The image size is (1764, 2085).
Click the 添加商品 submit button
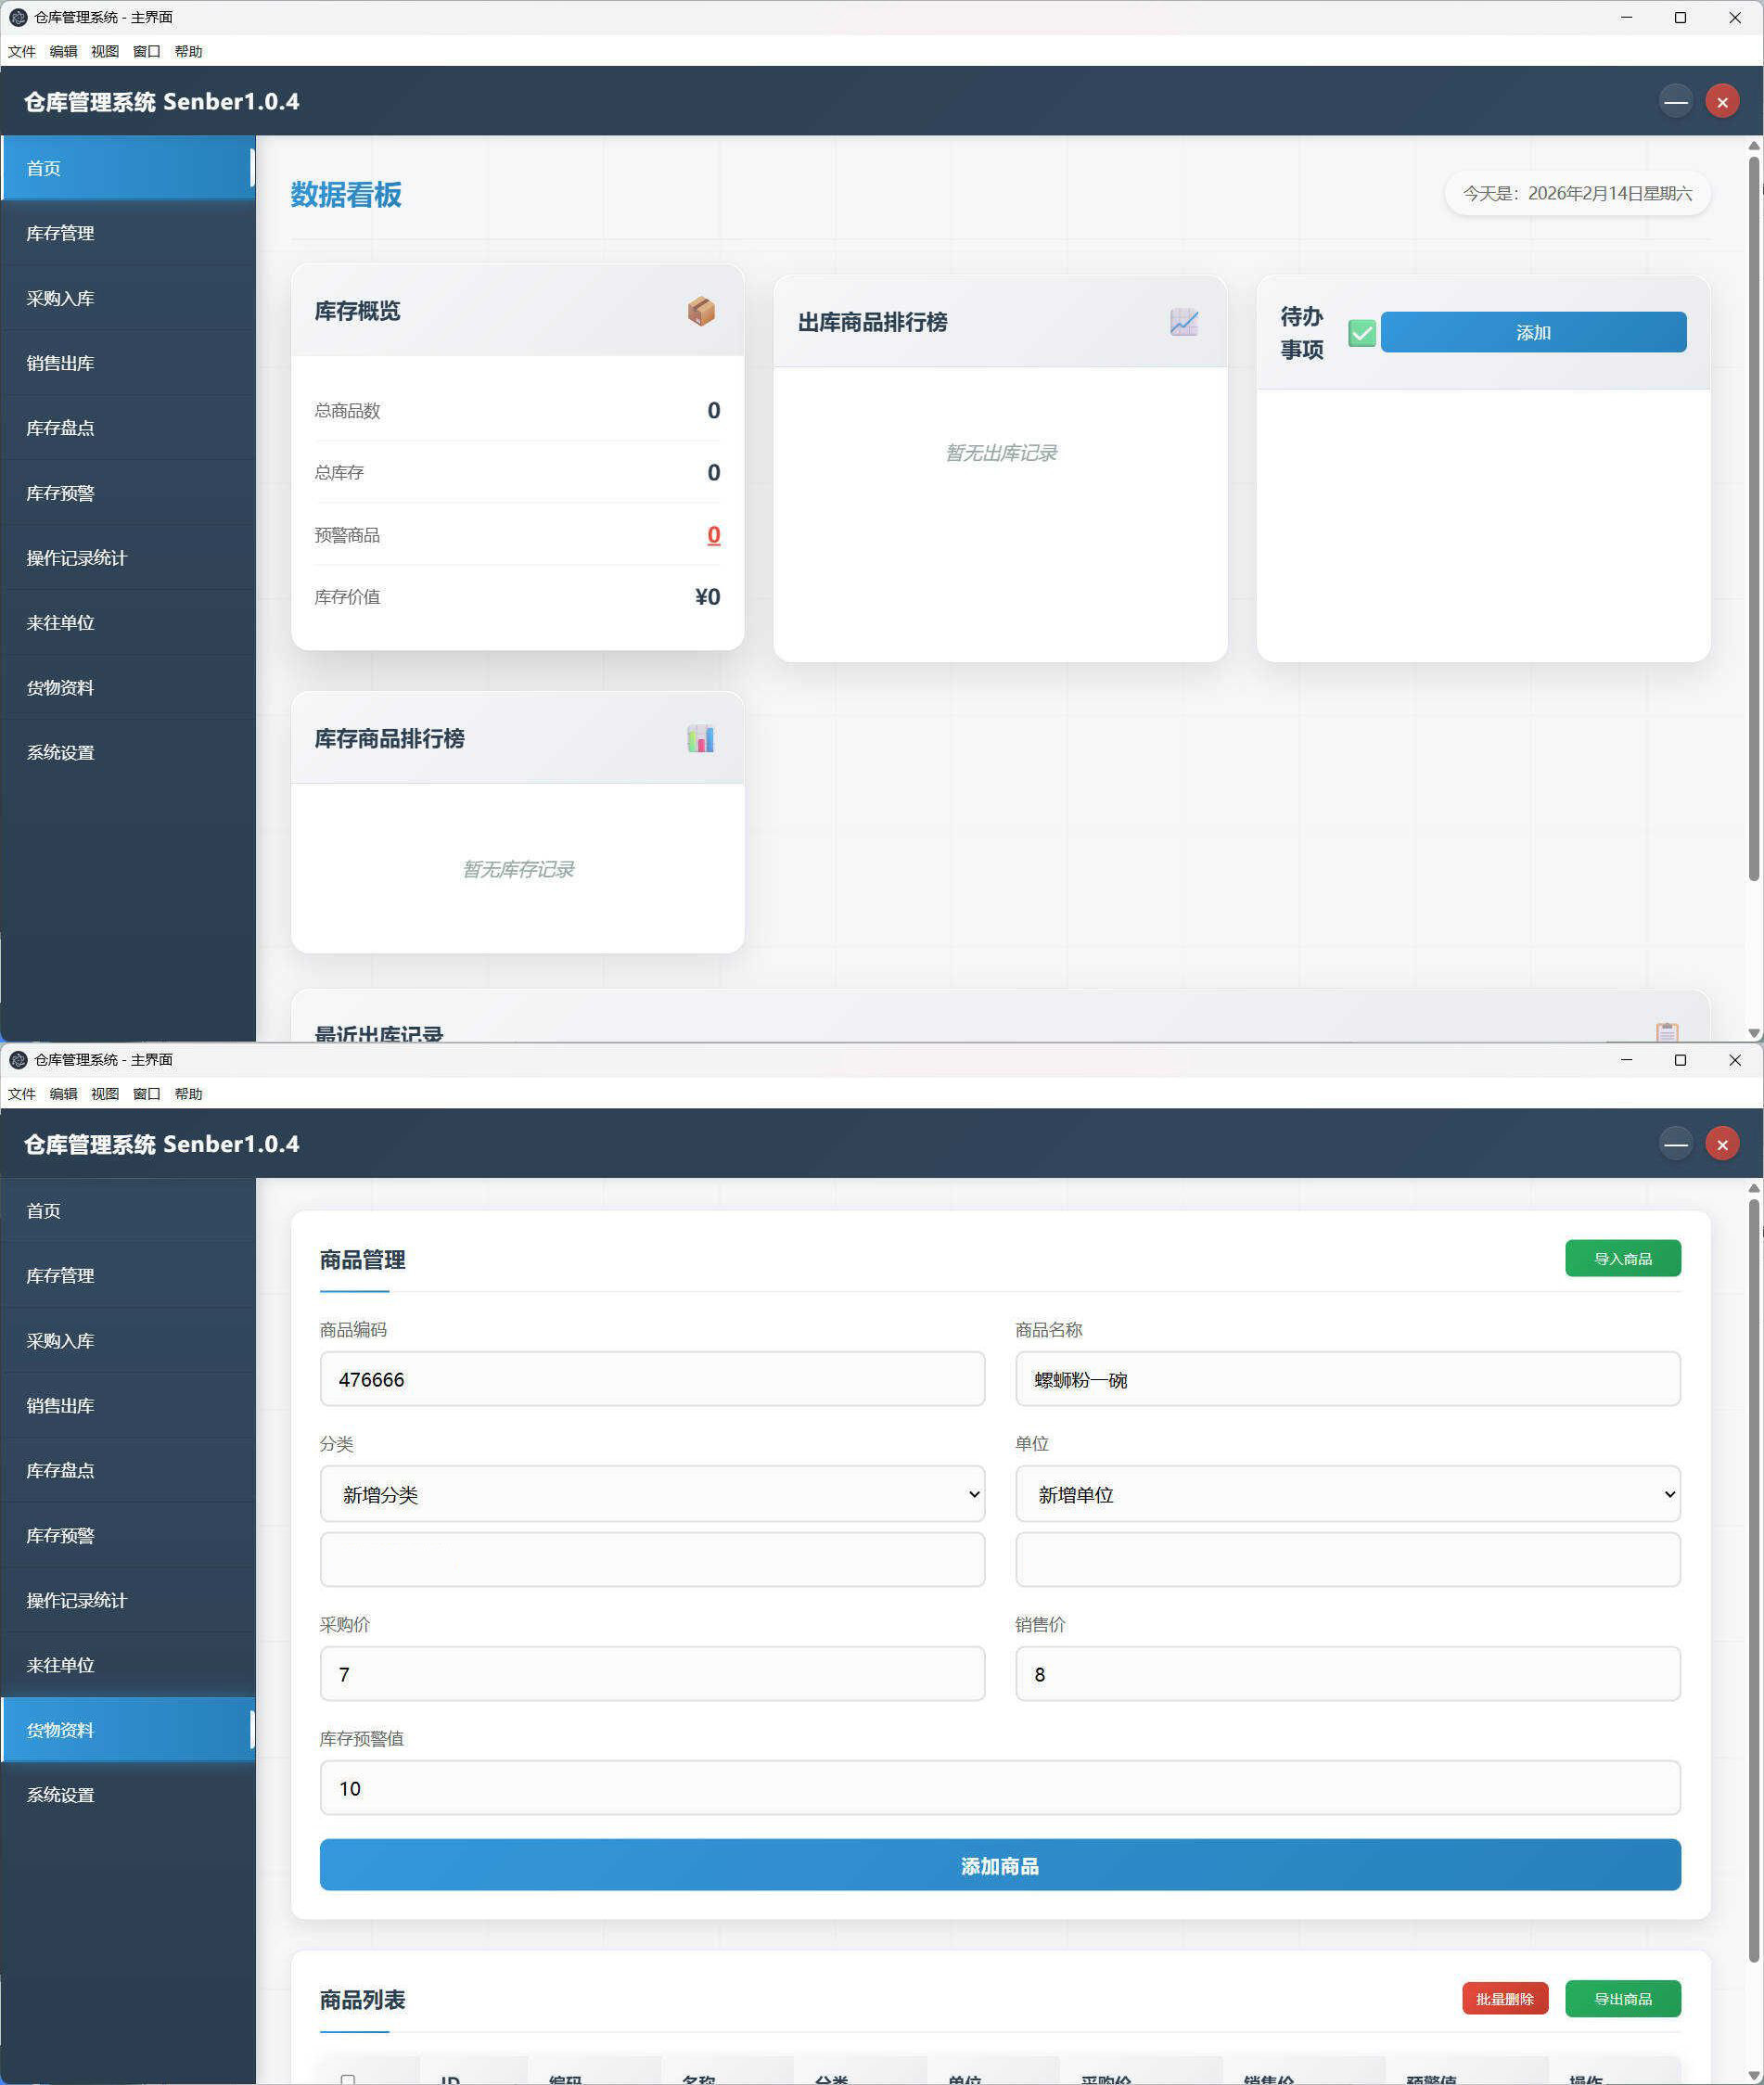click(x=1000, y=1865)
